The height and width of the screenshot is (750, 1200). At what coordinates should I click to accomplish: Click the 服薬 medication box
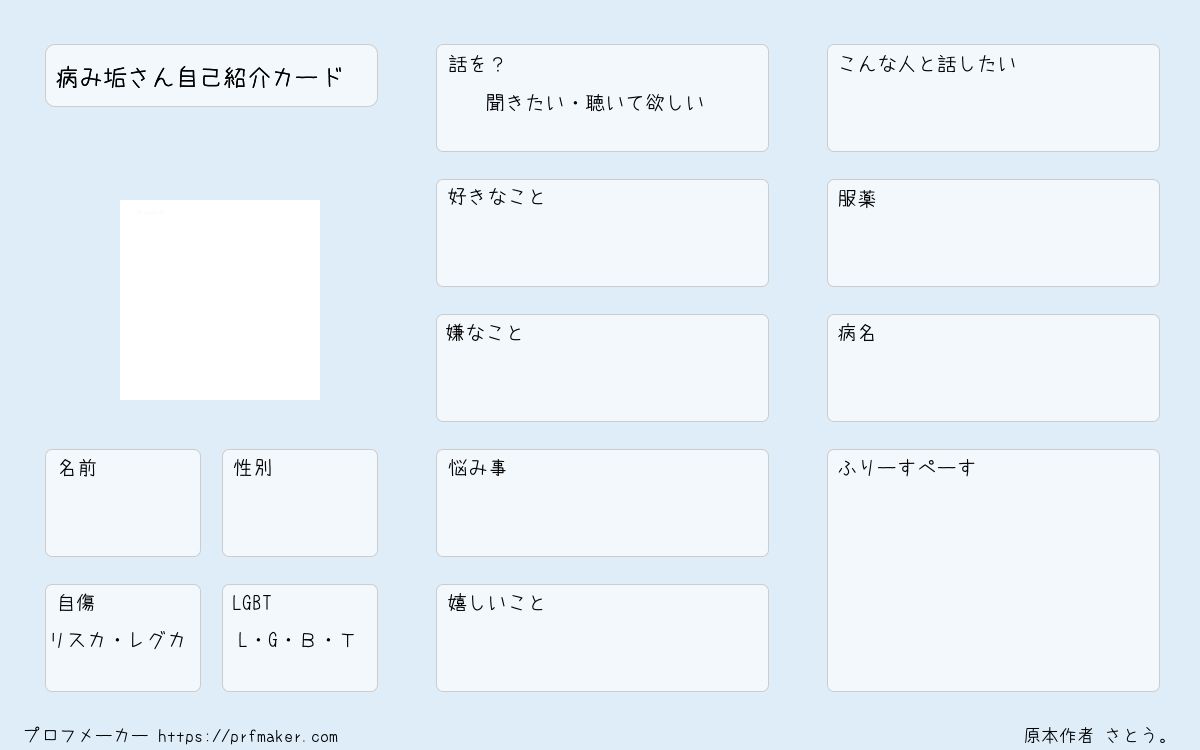click(x=993, y=233)
